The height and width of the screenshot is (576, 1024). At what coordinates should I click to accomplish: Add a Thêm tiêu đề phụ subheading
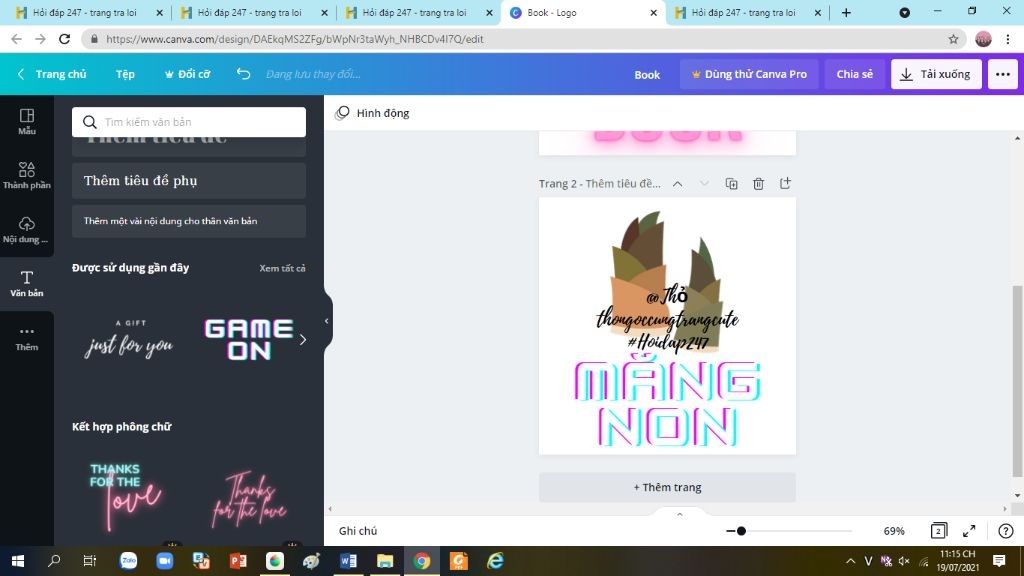coord(189,180)
